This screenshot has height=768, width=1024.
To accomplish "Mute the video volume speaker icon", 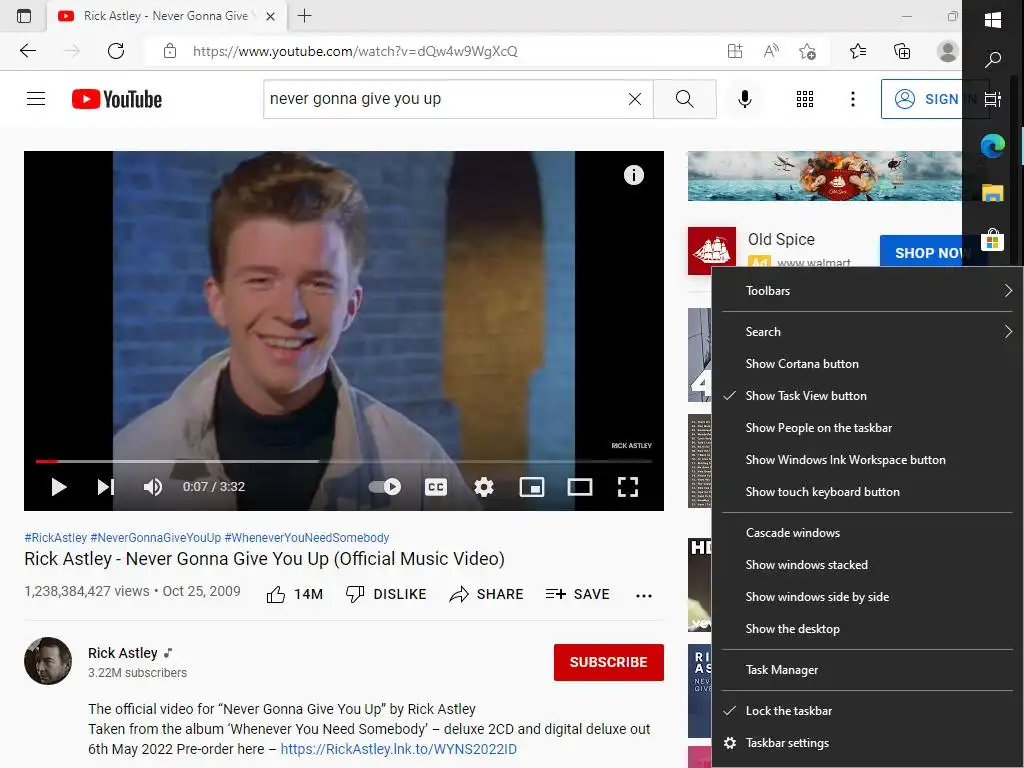I will coord(153,487).
